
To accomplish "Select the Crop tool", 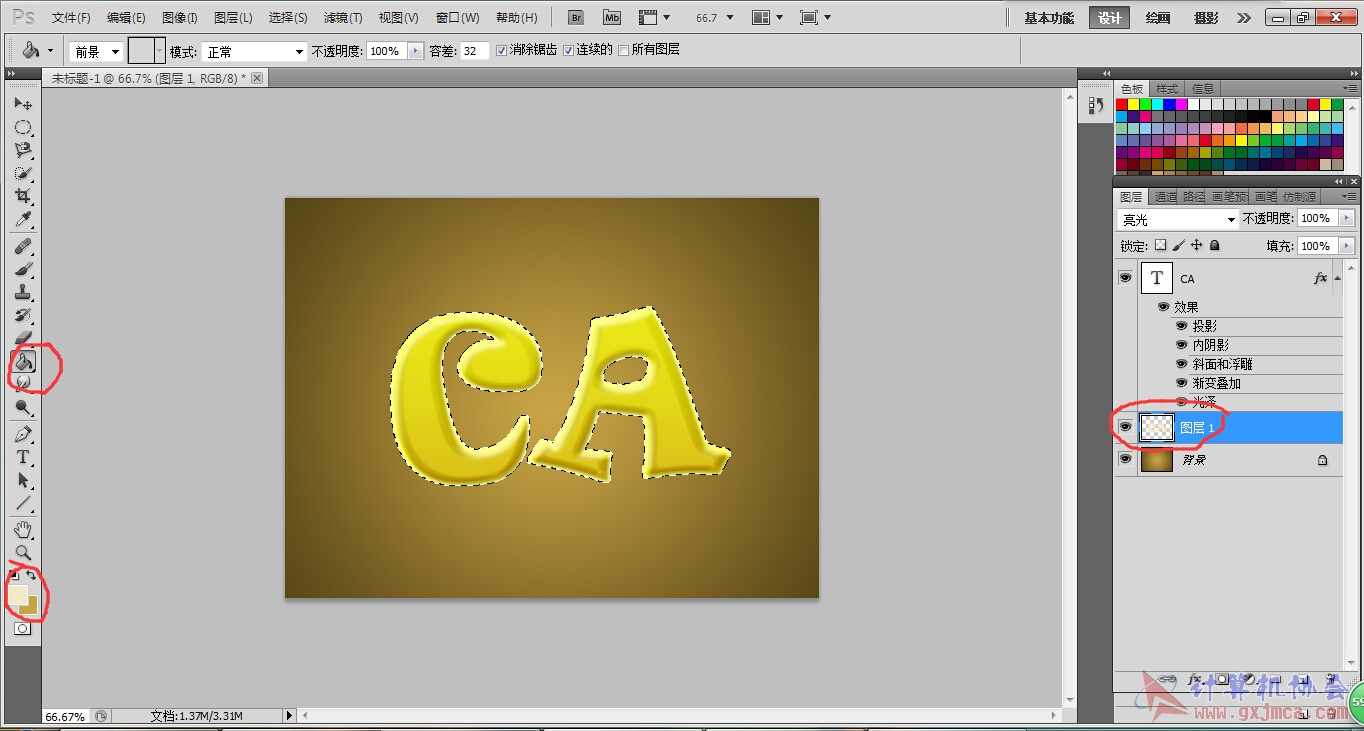I will [x=23, y=197].
